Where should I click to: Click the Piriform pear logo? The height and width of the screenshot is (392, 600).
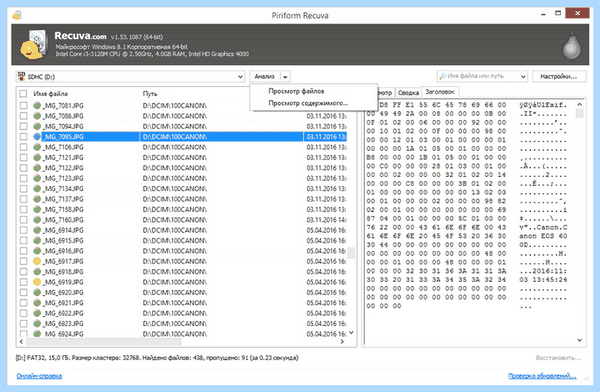coord(571,45)
